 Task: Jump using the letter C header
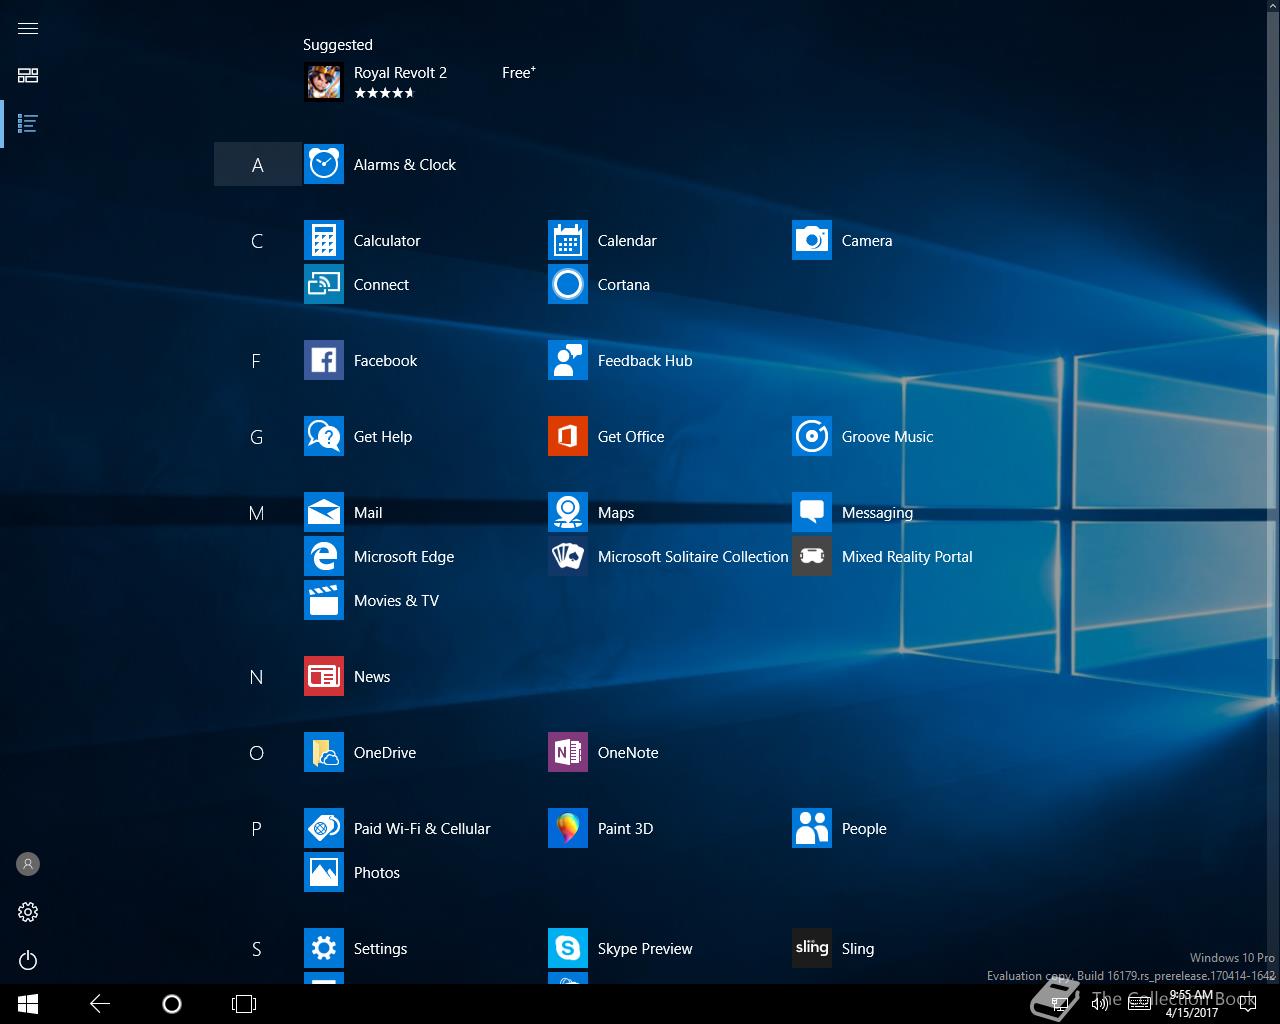click(x=257, y=241)
